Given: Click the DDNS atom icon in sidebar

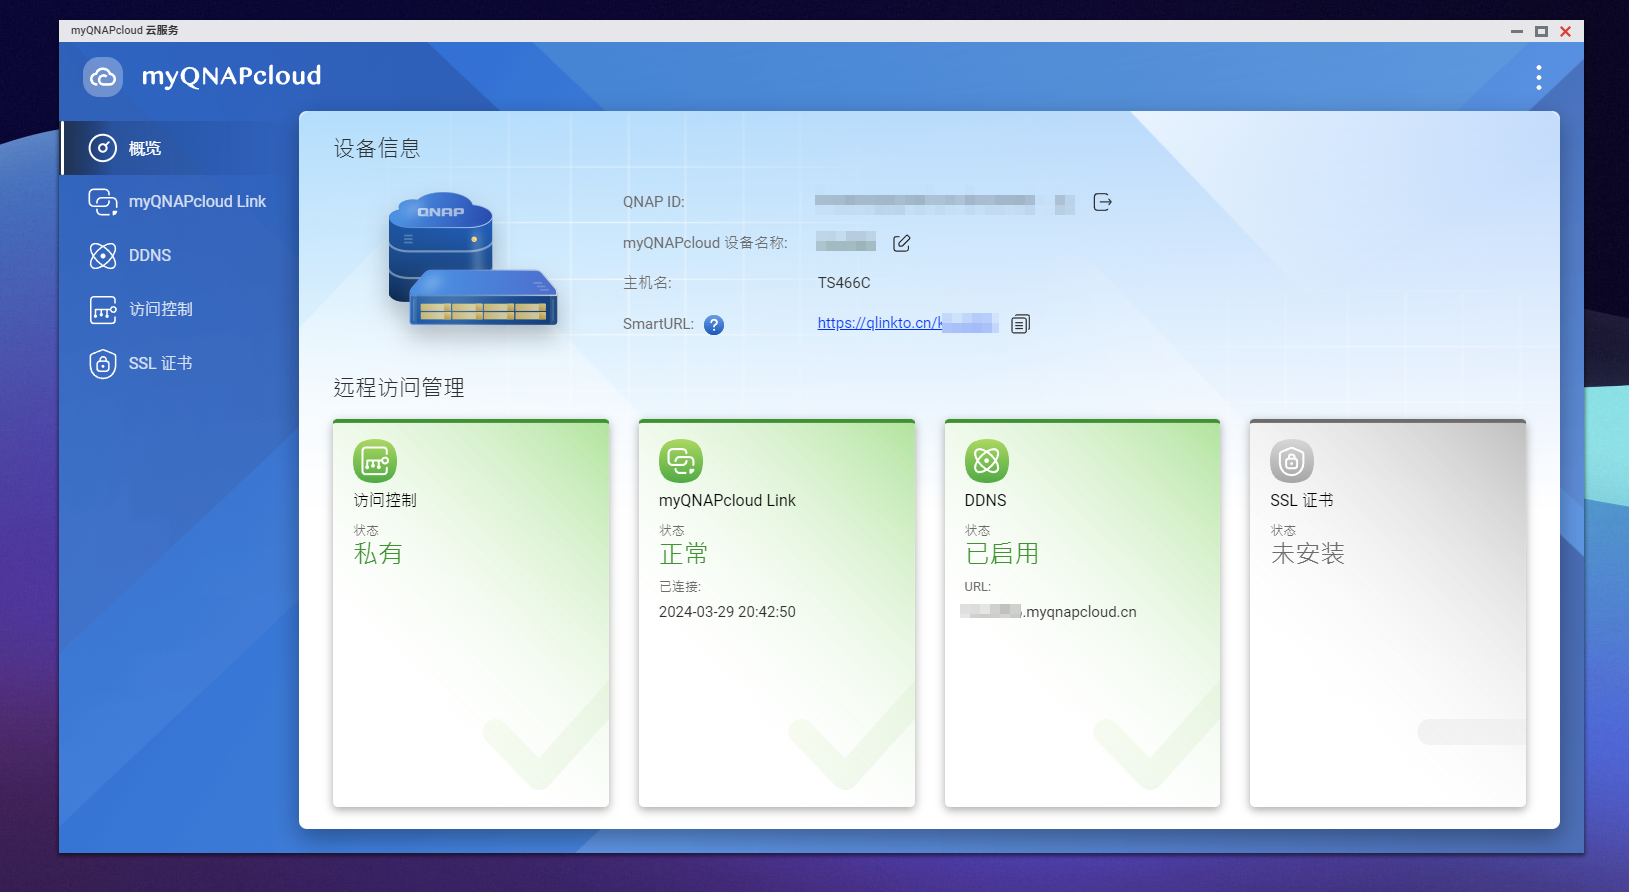Looking at the screenshot, I should (103, 256).
